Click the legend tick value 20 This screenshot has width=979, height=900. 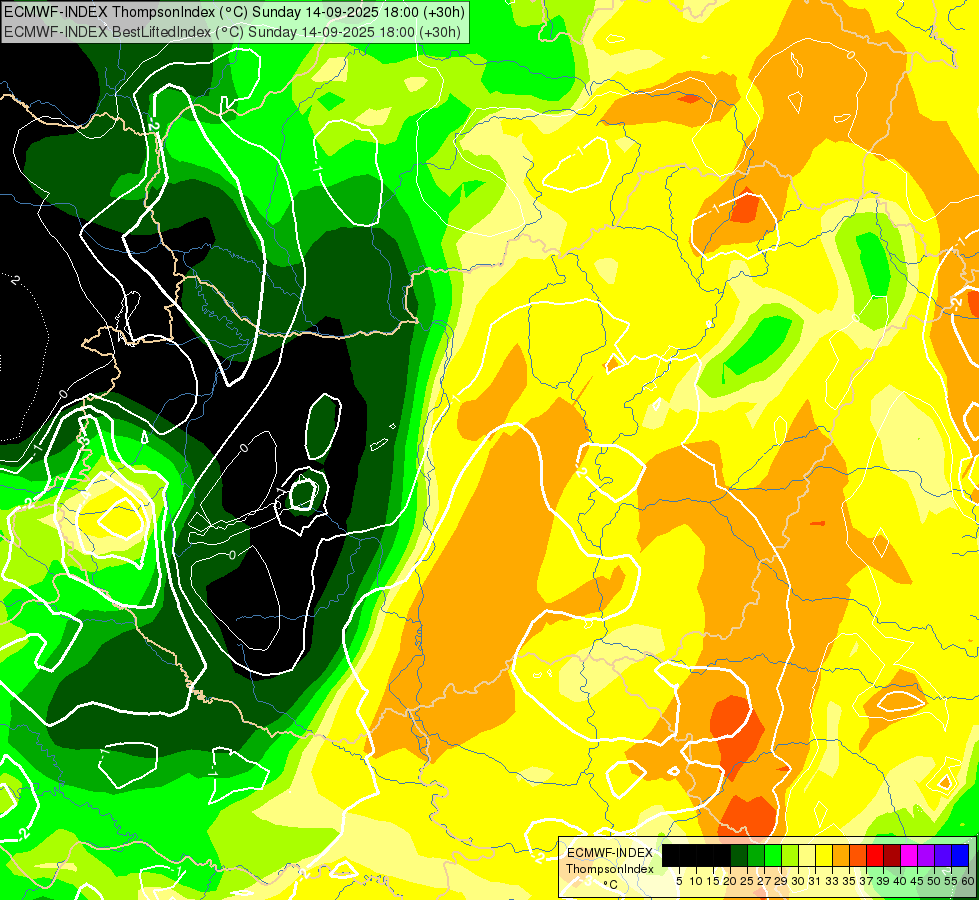click(x=730, y=881)
